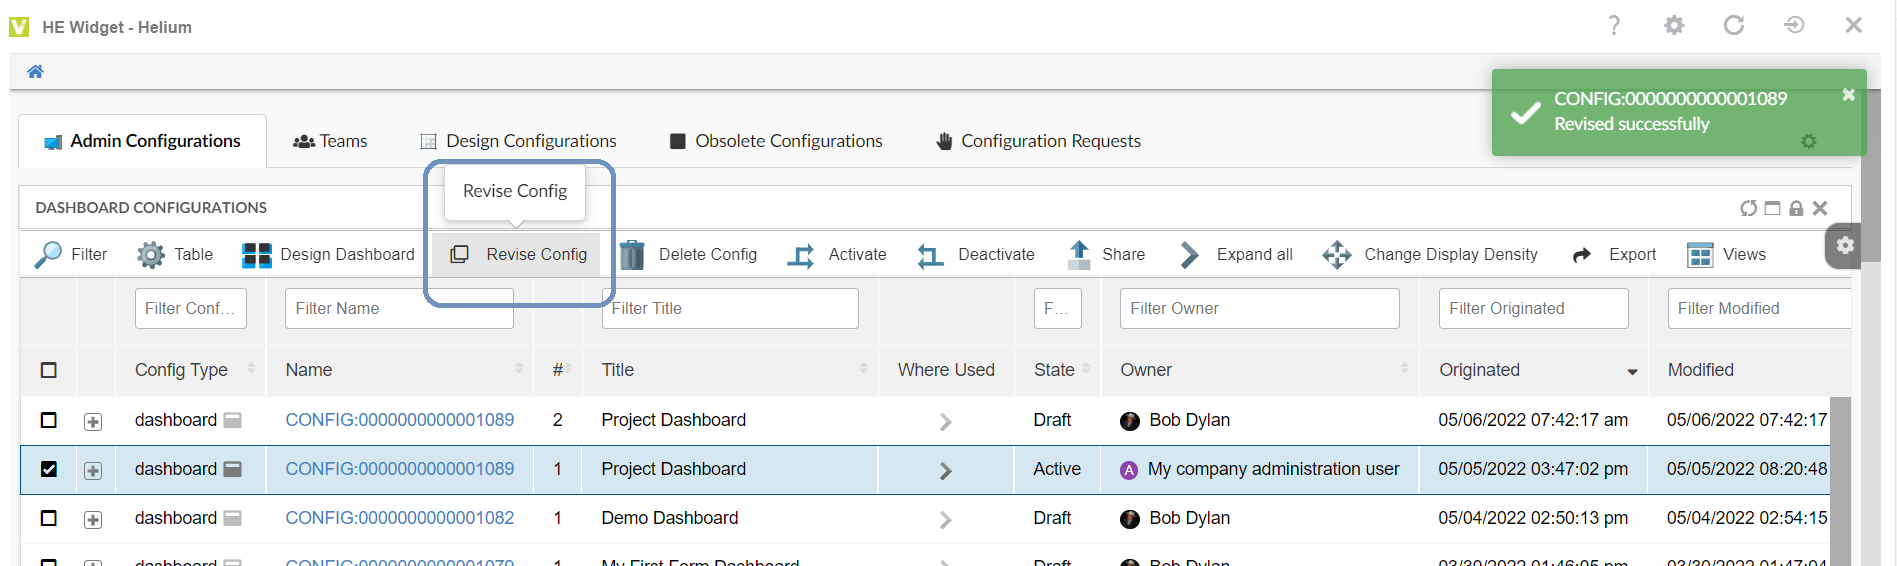Click the Activate toolbar icon
The height and width of the screenshot is (566, 1897).
click(x=800, y=256)
